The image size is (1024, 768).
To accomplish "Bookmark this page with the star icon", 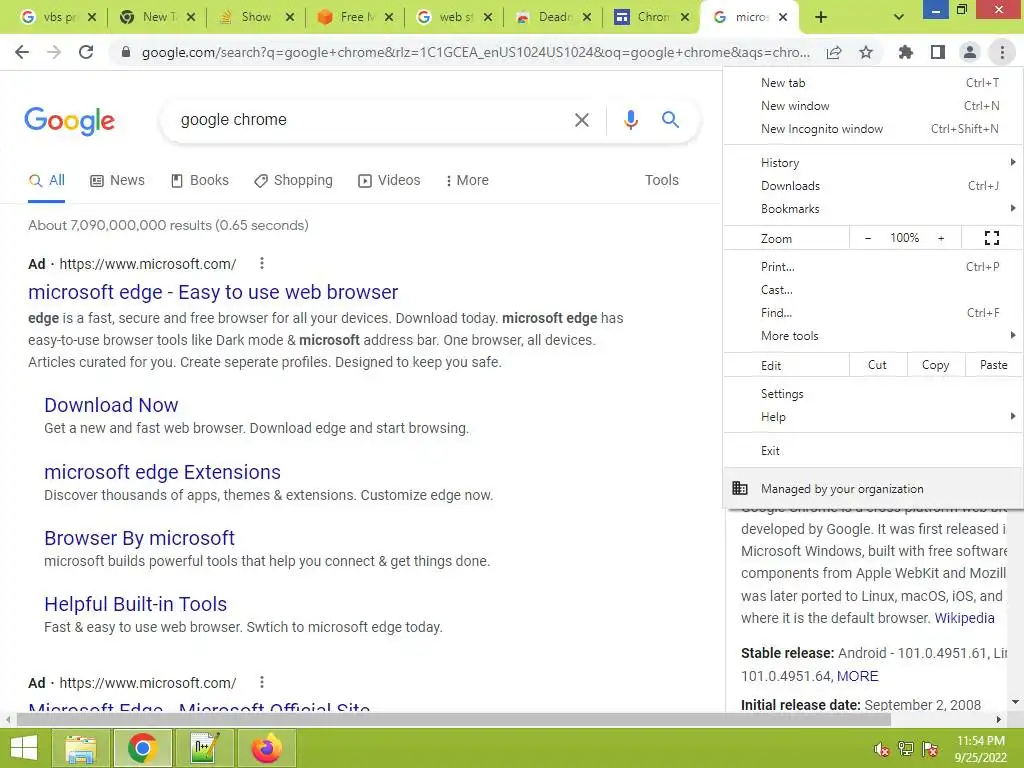I will (x=866, y=52).
